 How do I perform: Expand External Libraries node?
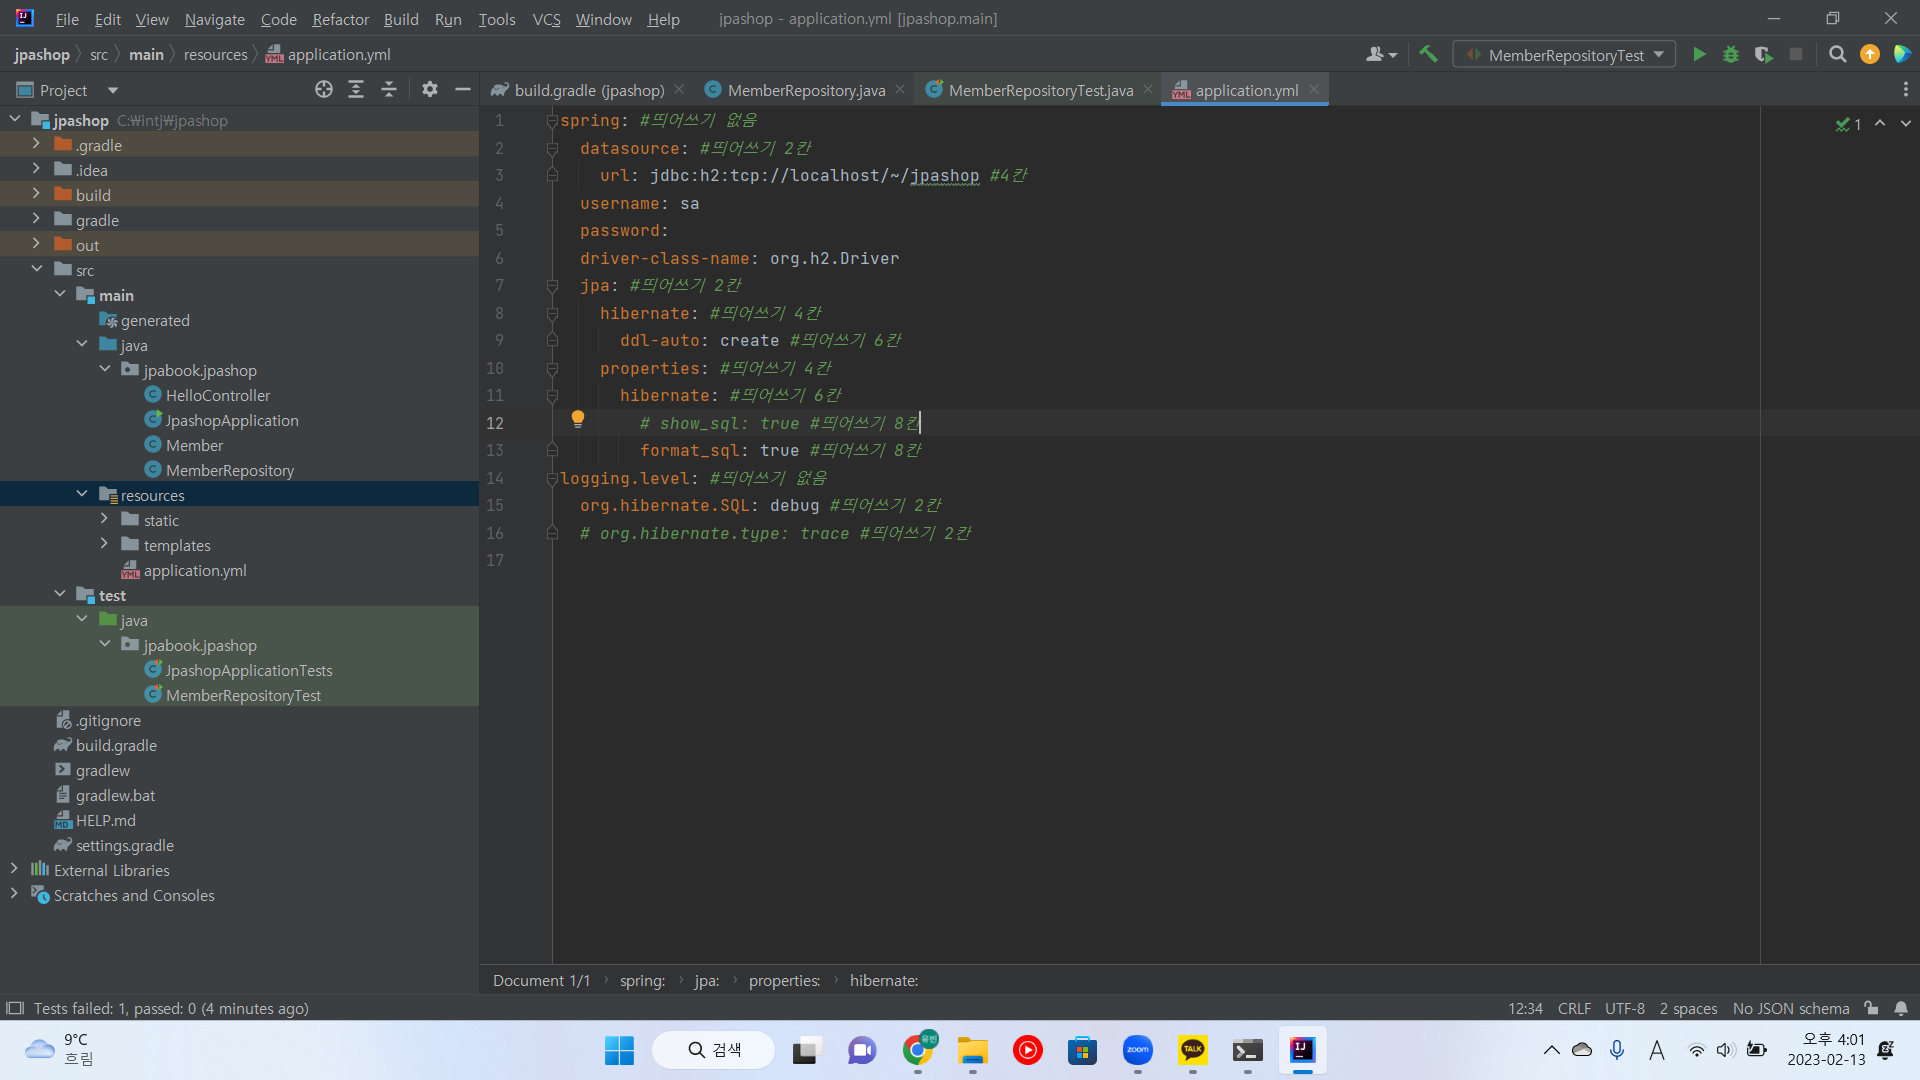click(x=14, y=870)
